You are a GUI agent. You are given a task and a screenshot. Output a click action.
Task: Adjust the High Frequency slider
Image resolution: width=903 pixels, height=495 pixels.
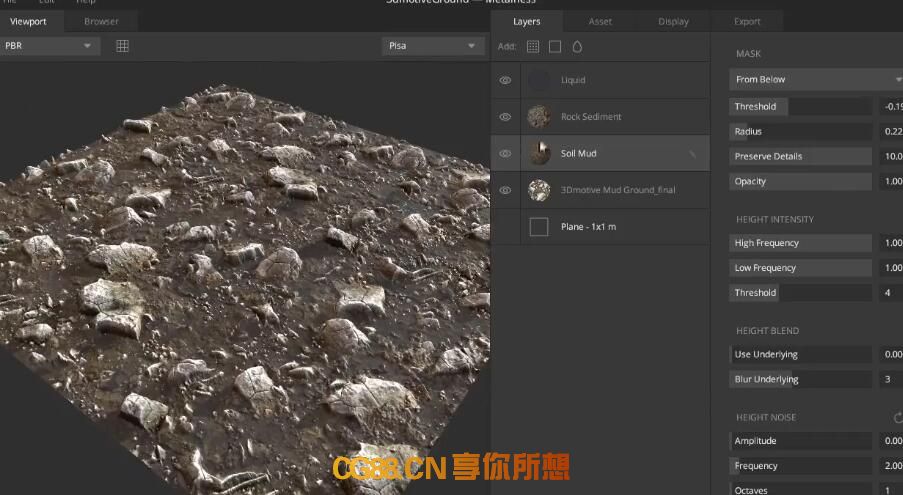(x=800, y=243)
